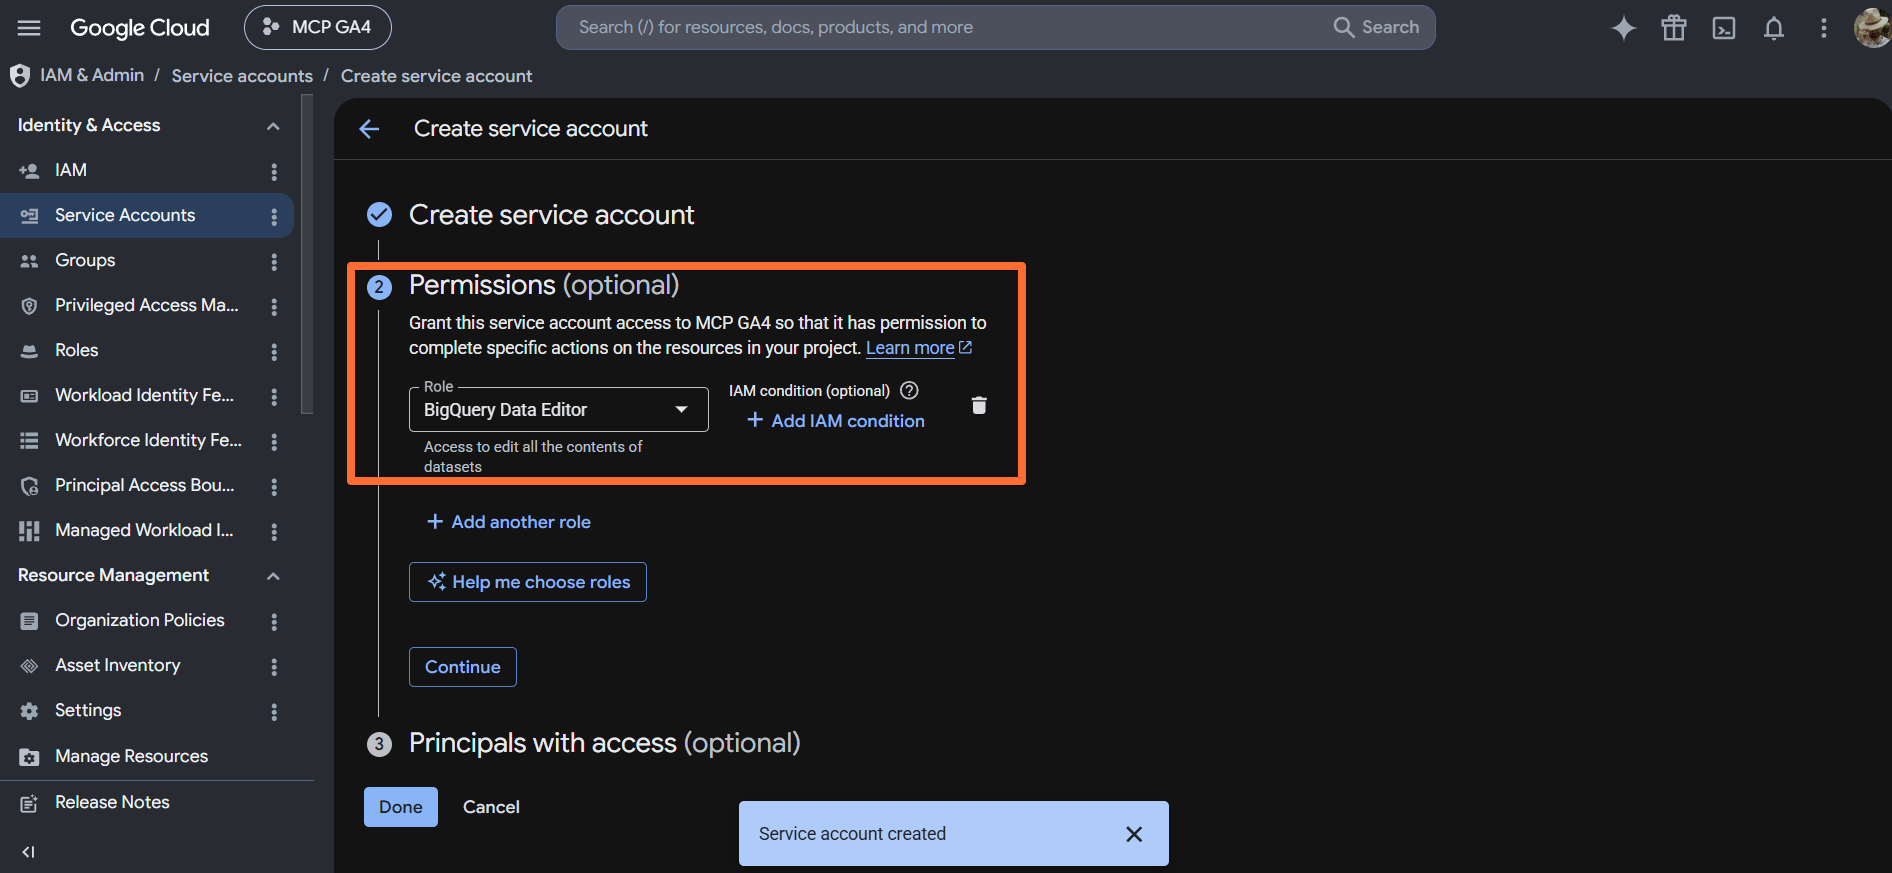Image resolution: width=1892 pixels, height=873 pixels.
Task: Open more options for Principal Access Boundary
Action: click(274, 487)
